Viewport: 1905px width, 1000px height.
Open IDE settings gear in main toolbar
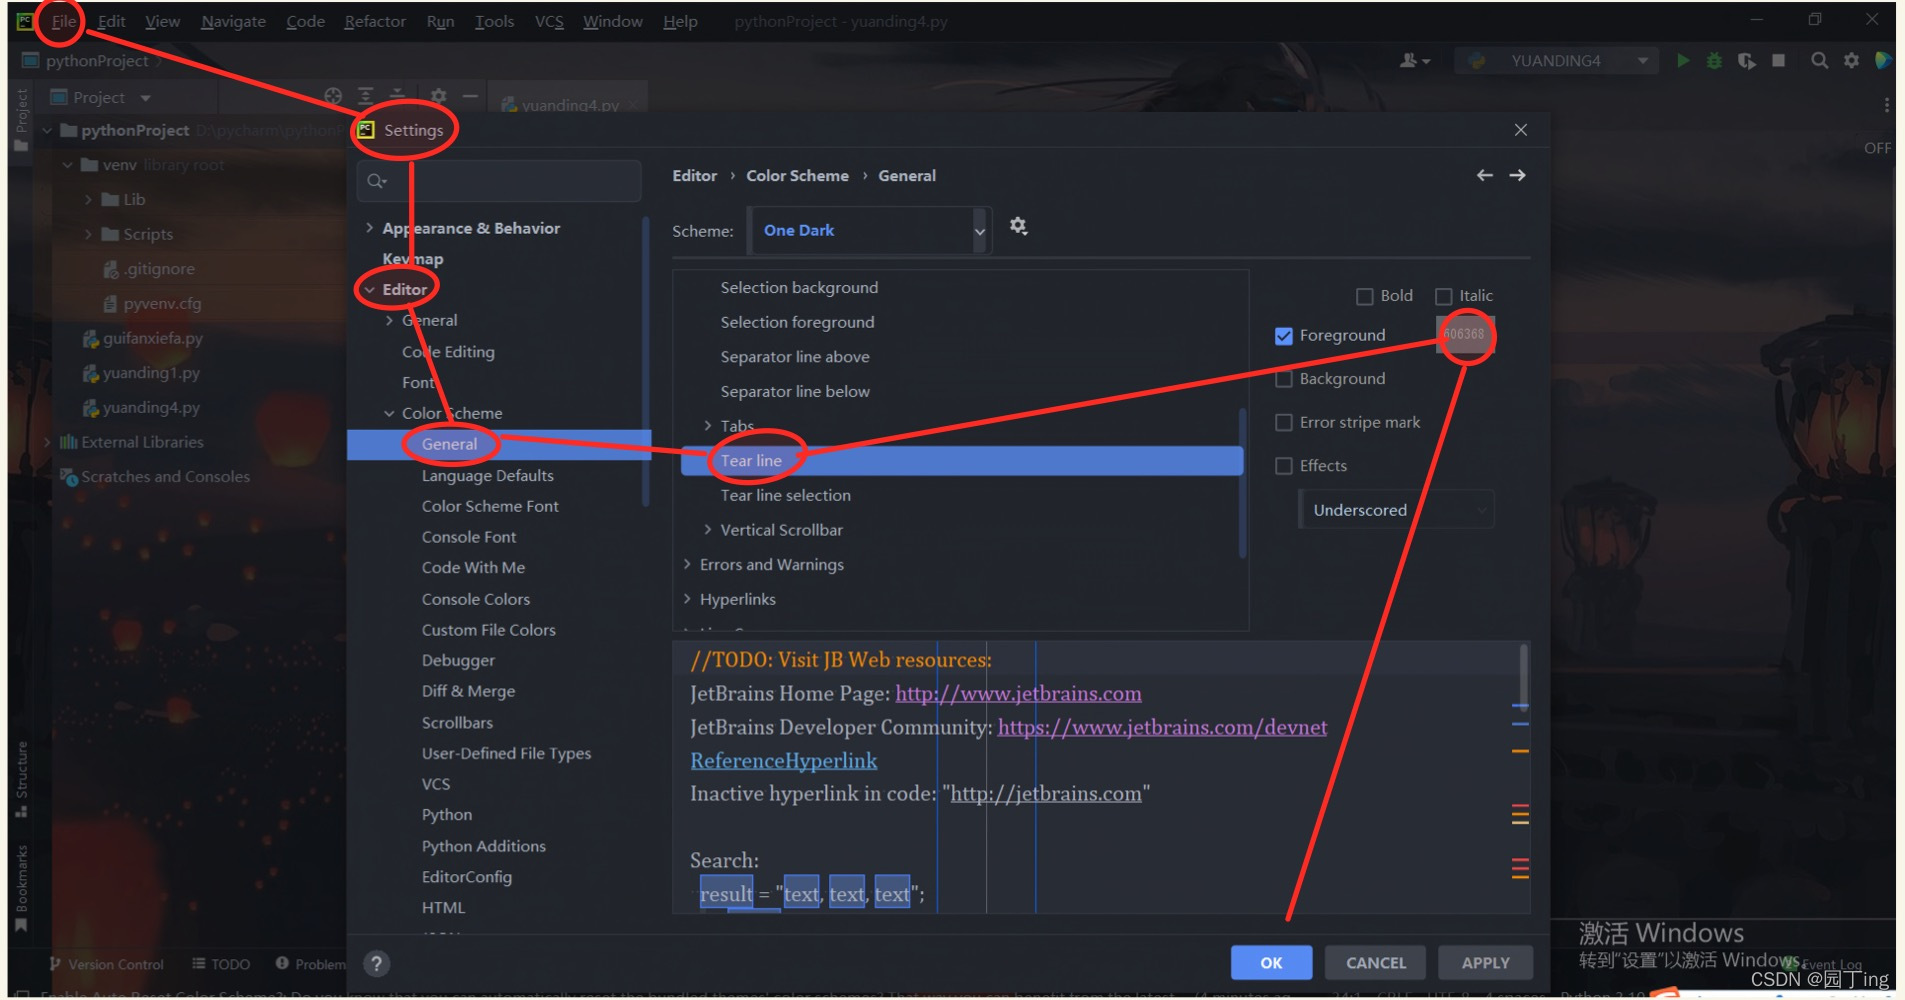tap(1852, 61)
